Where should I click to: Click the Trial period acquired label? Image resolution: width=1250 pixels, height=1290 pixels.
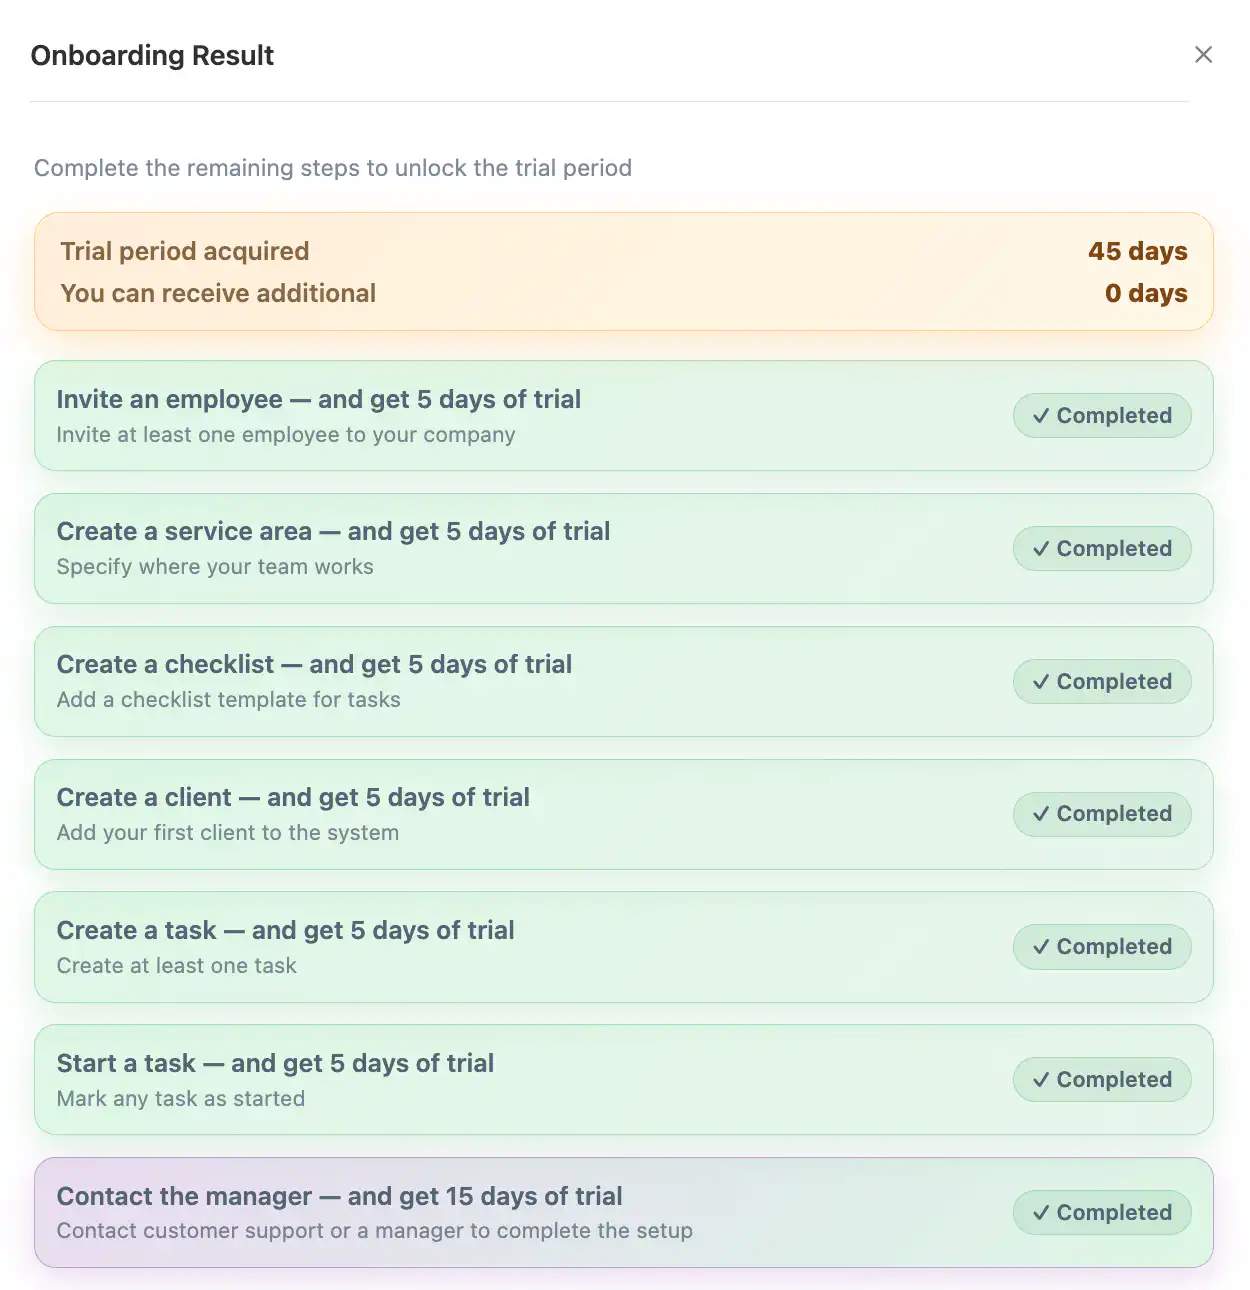185,252
